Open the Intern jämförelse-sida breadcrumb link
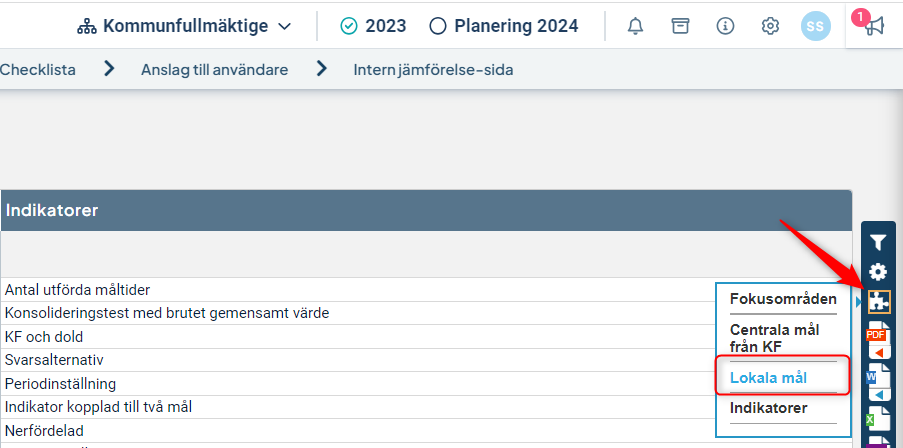This screenshot has height=448, width=903. 433,70
